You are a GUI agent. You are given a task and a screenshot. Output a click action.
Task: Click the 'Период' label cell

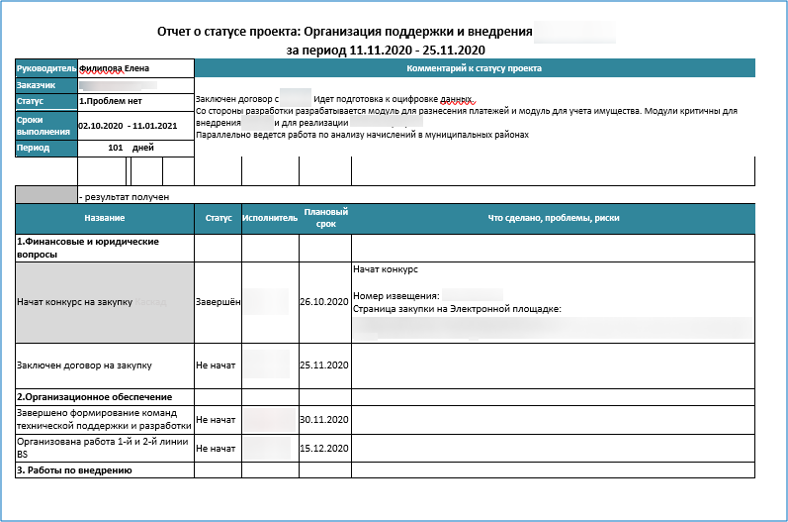(46, 148)
